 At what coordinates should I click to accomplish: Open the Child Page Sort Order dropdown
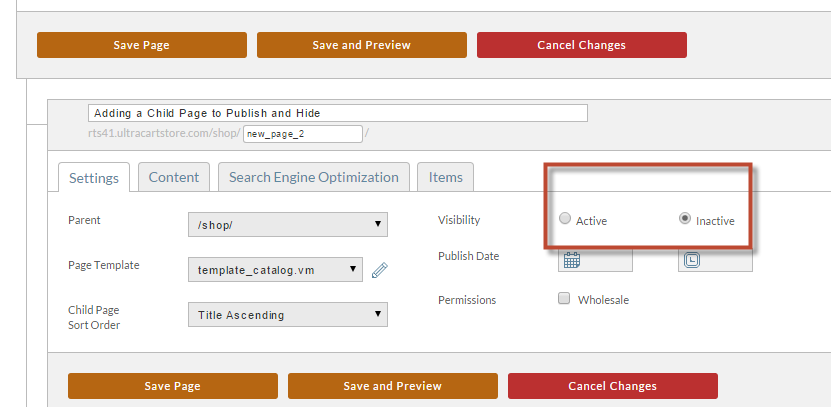(288, 314)
